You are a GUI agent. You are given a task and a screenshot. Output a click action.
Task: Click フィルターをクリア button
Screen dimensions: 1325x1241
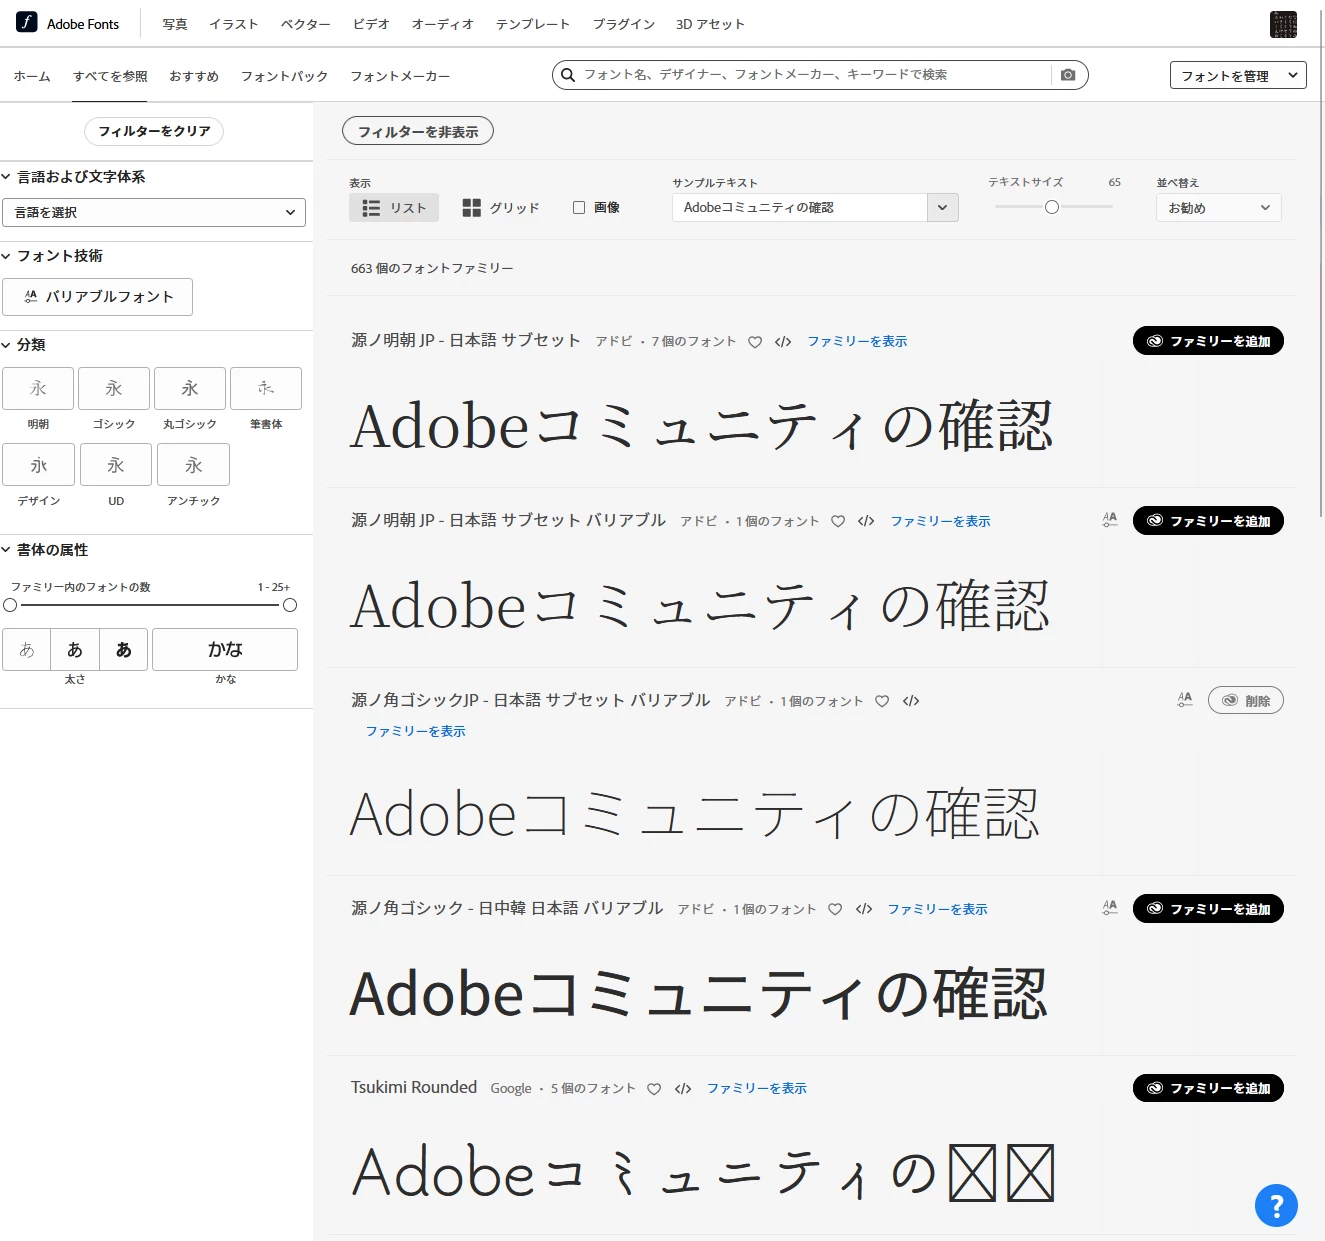(154, 131)
